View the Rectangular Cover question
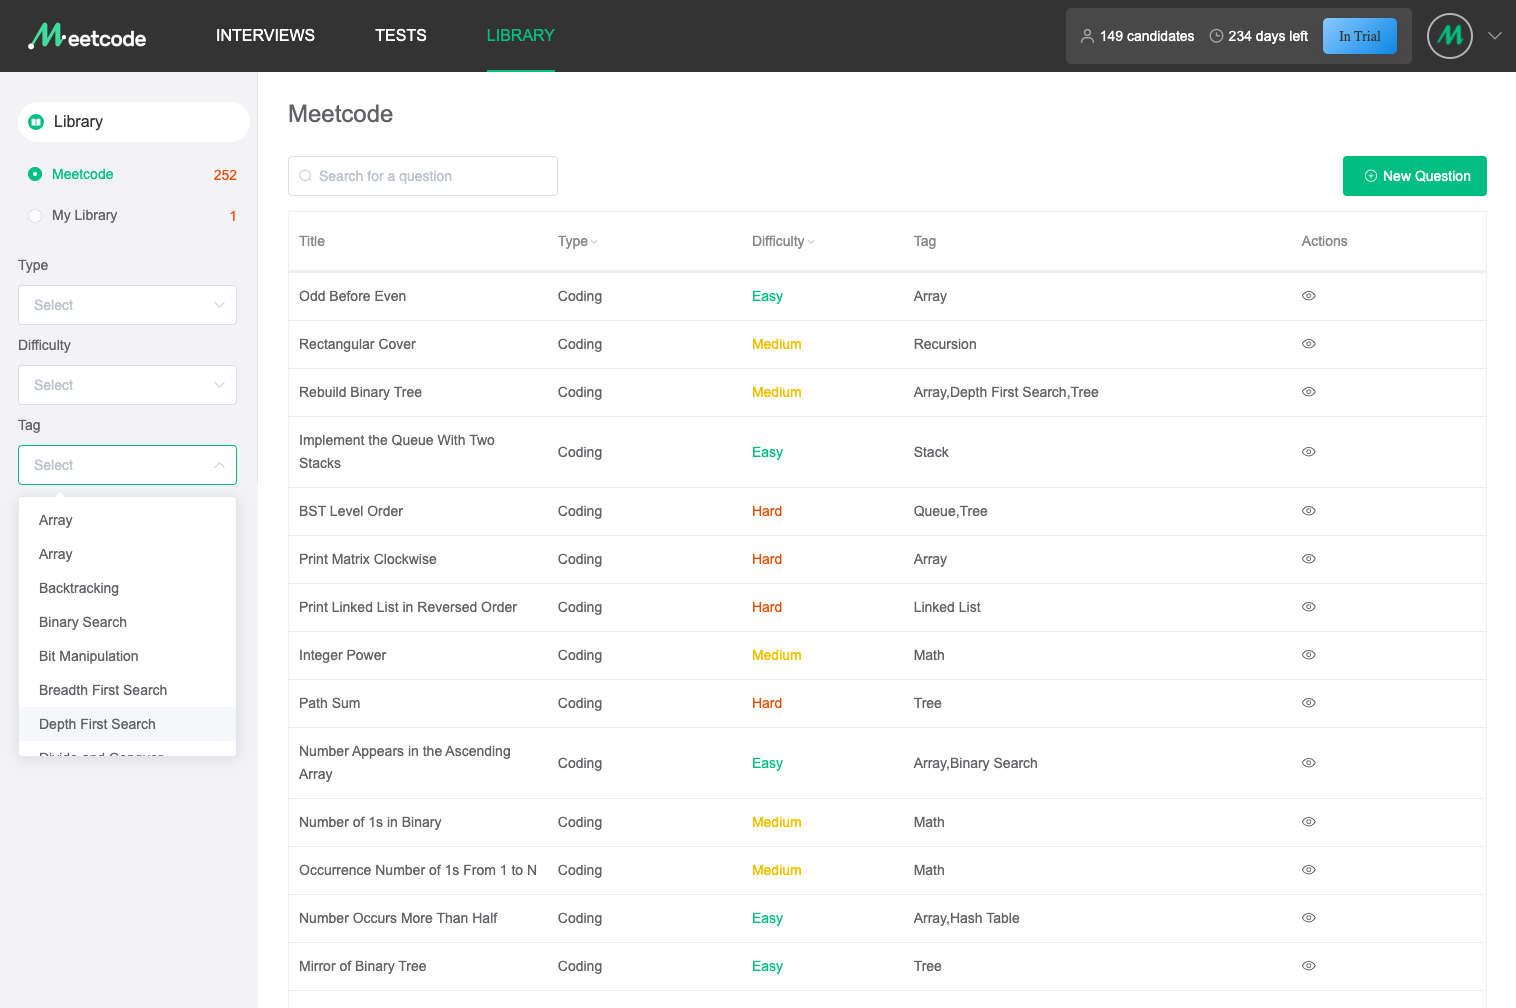The width and height of the screenshot is (1516, 1008). point(1308,344)
